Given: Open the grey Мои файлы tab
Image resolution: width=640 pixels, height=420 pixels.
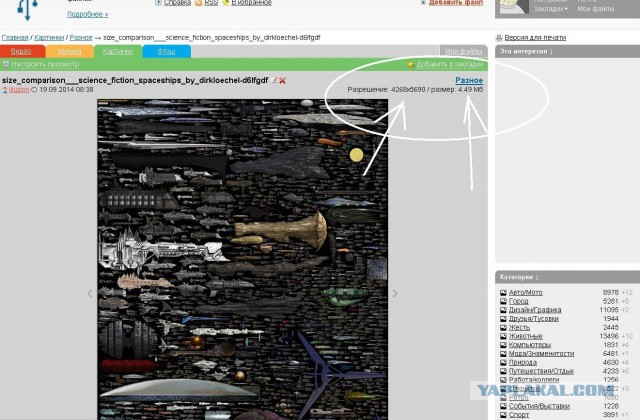Looking at the screenshot, I should (x=463, y=51).
